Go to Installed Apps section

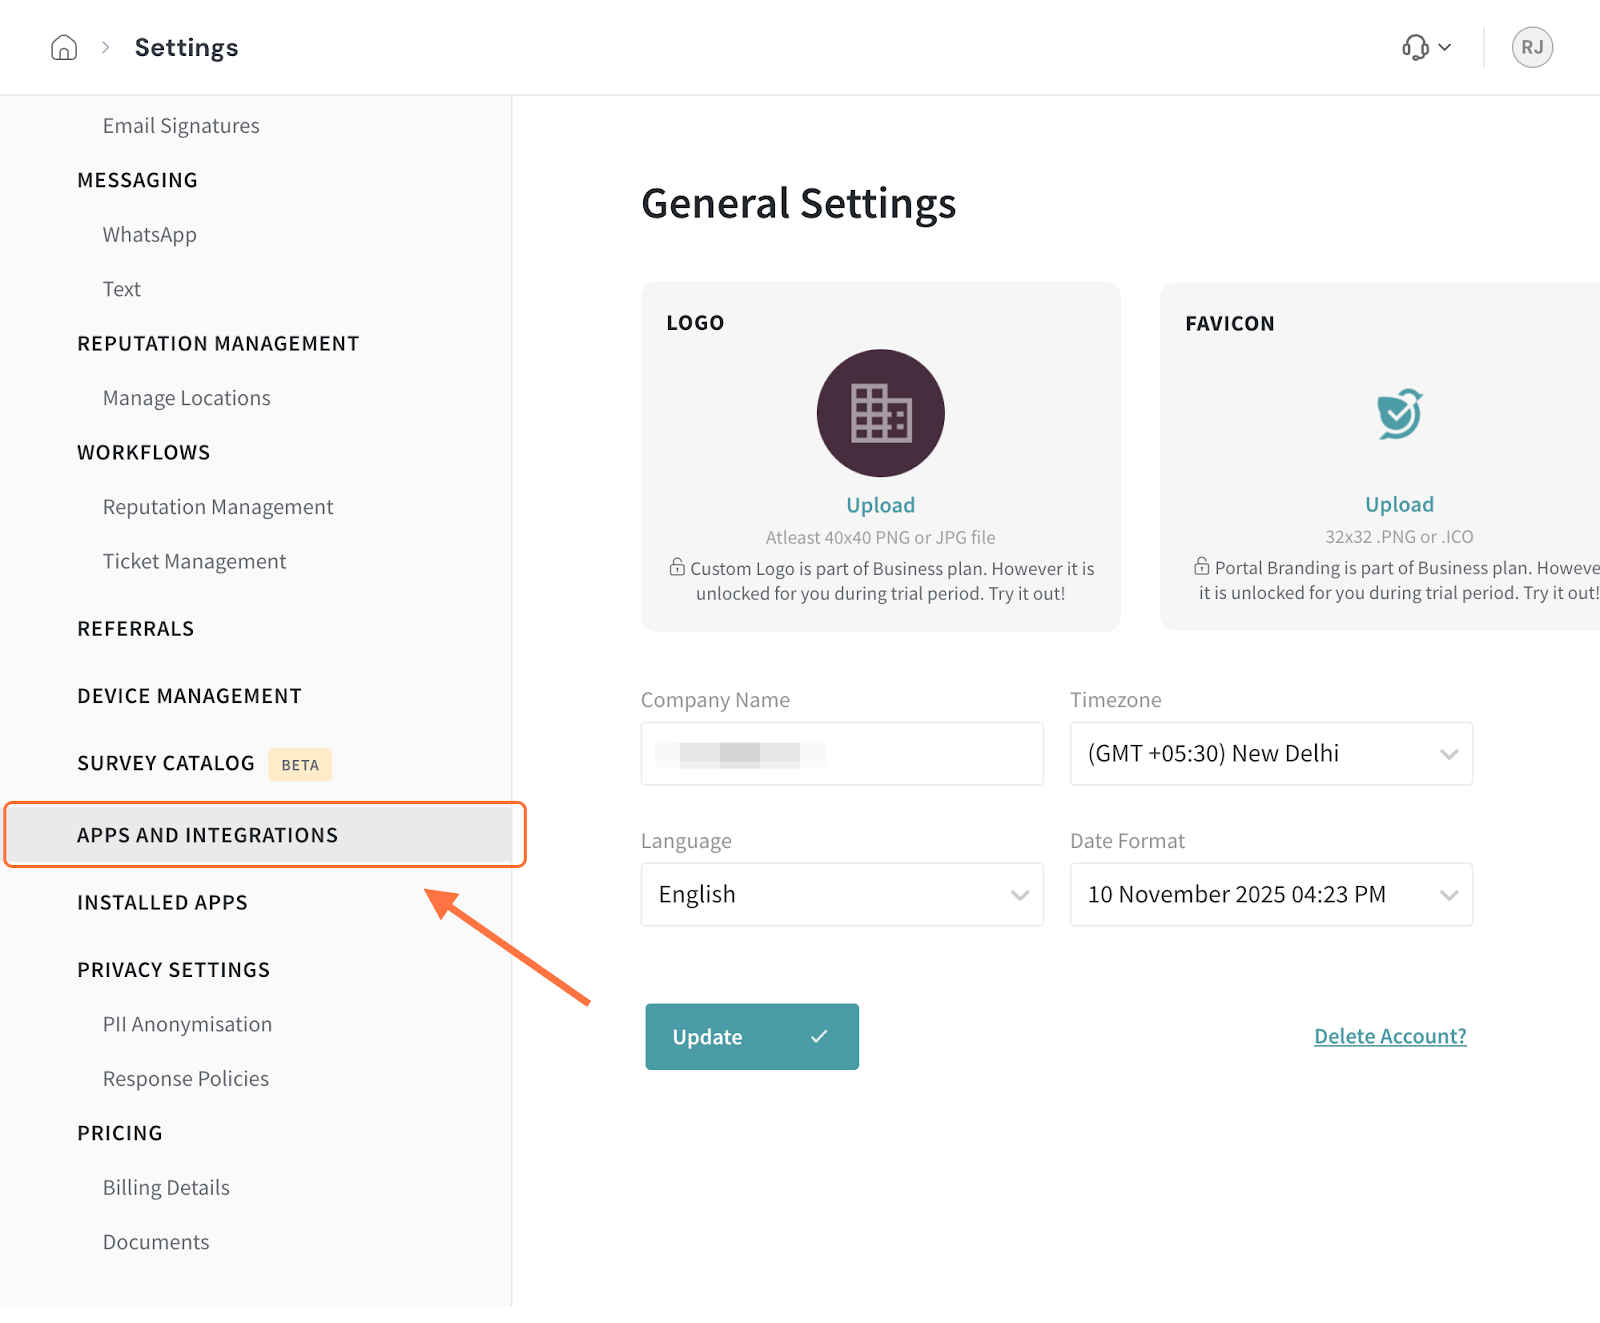click(162, 902)
